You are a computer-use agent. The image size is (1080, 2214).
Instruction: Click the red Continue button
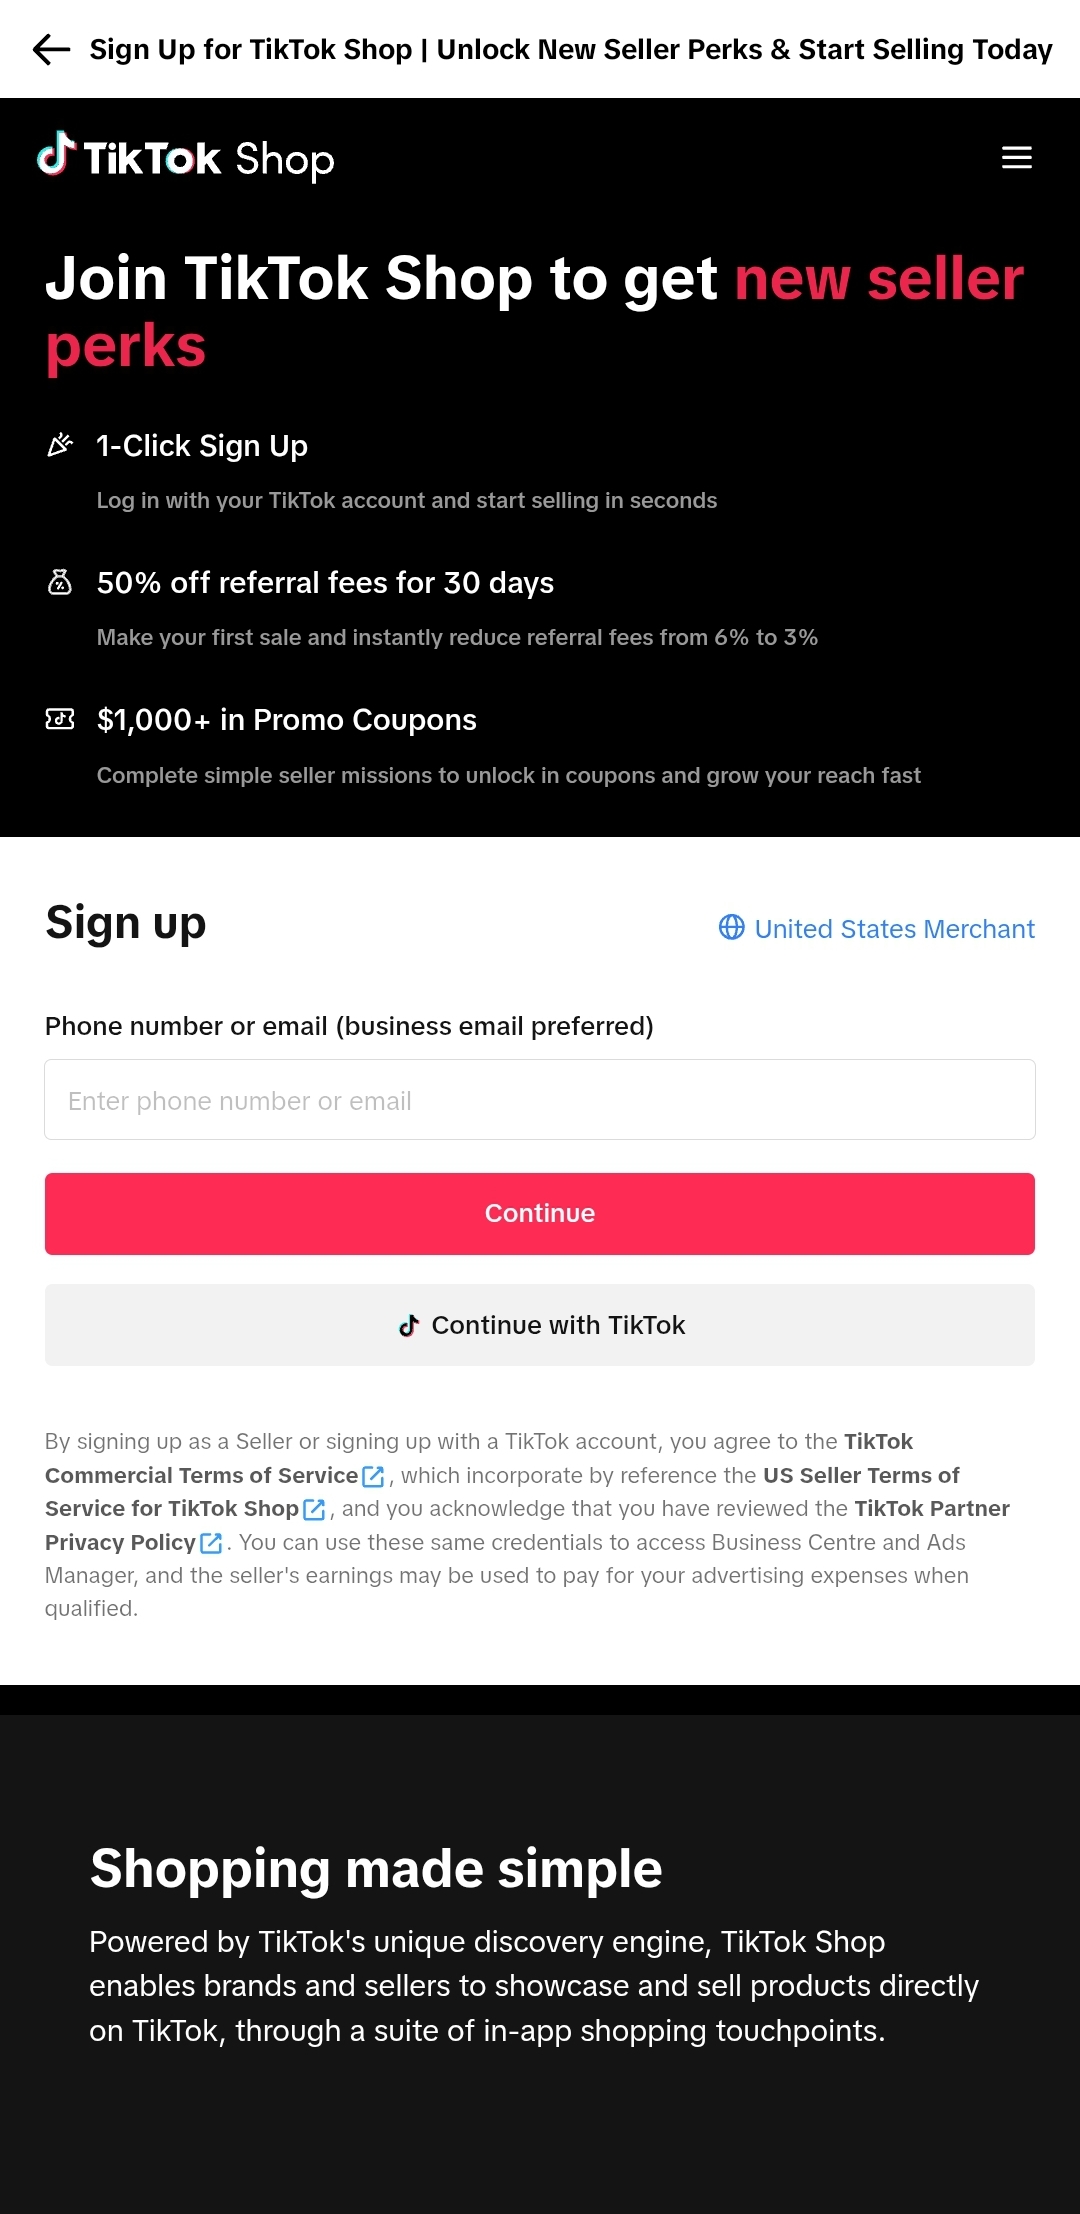[x=540, y=1213]
